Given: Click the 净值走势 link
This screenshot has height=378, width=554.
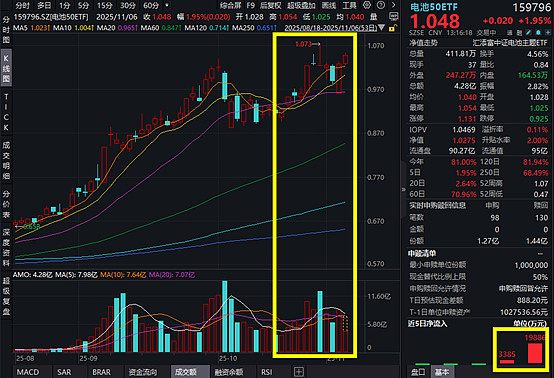Looking at the screenshot, I should tap(423, 43).
